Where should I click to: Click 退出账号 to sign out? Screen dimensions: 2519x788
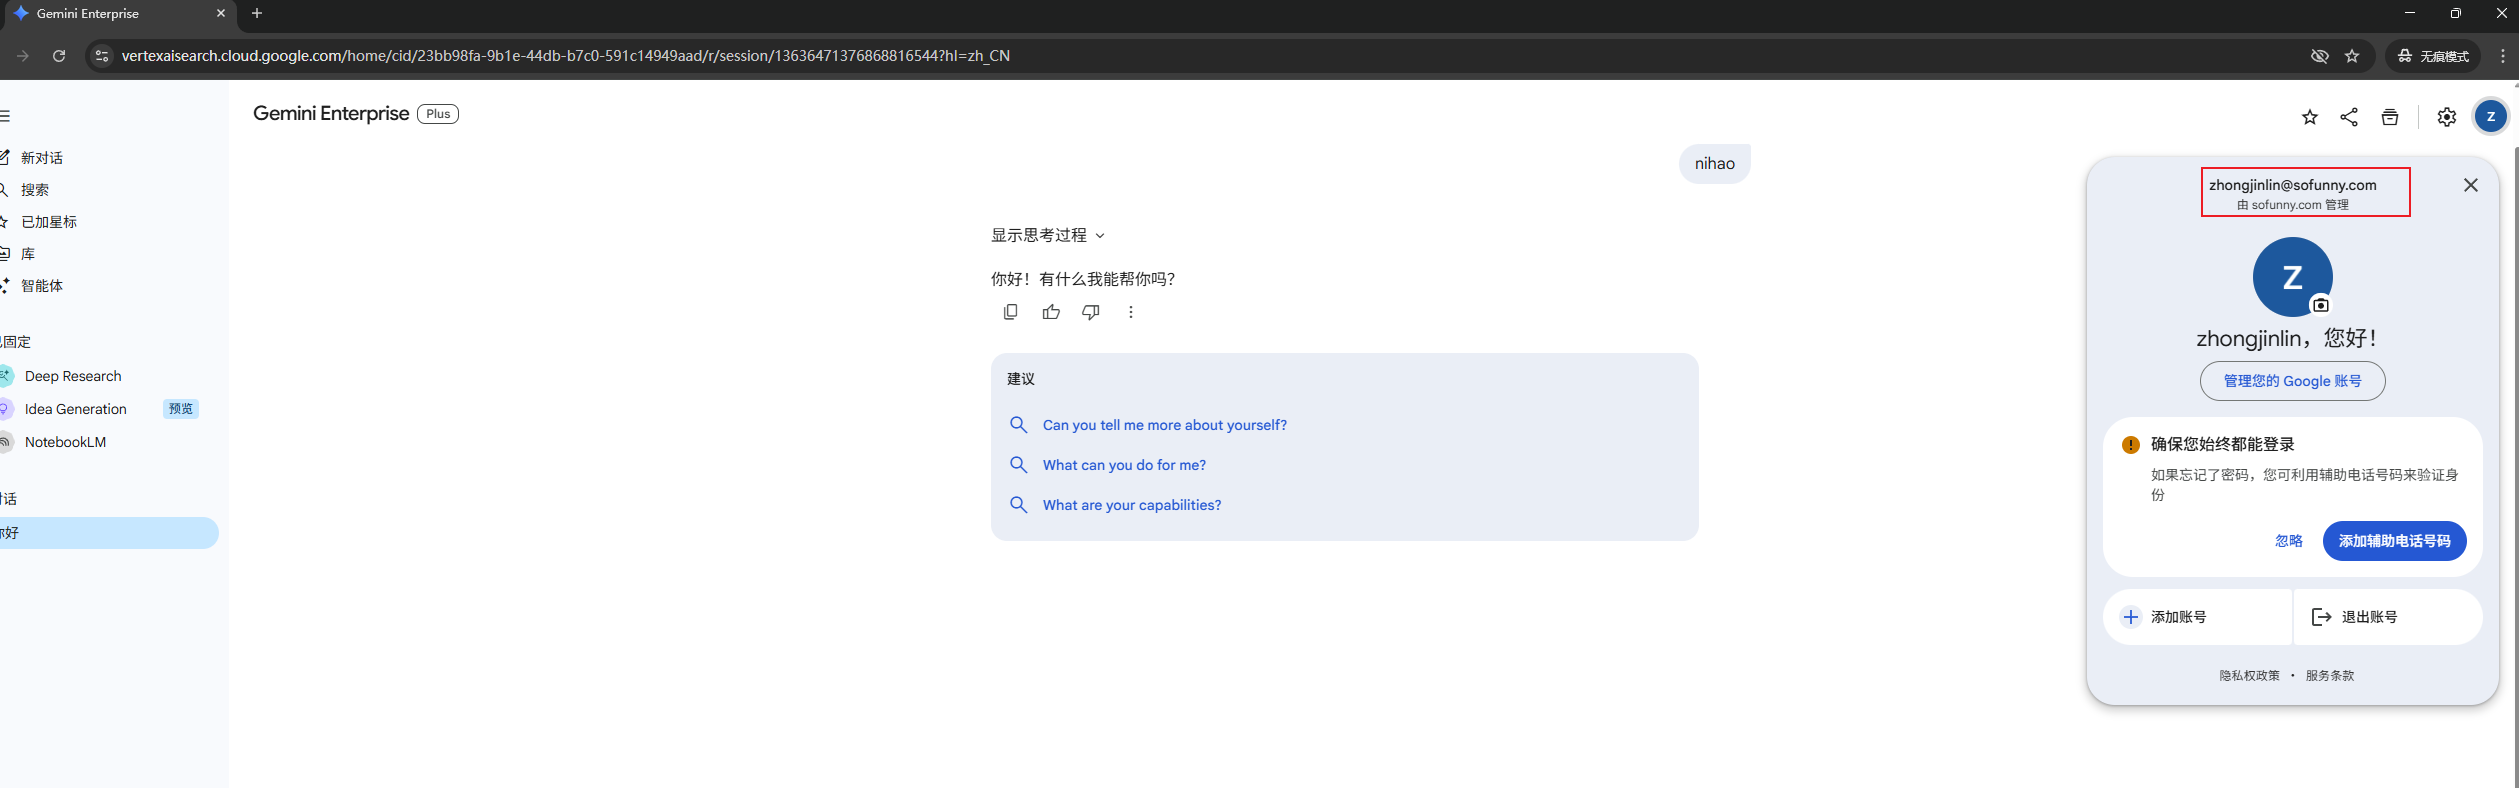point(2368,617)
